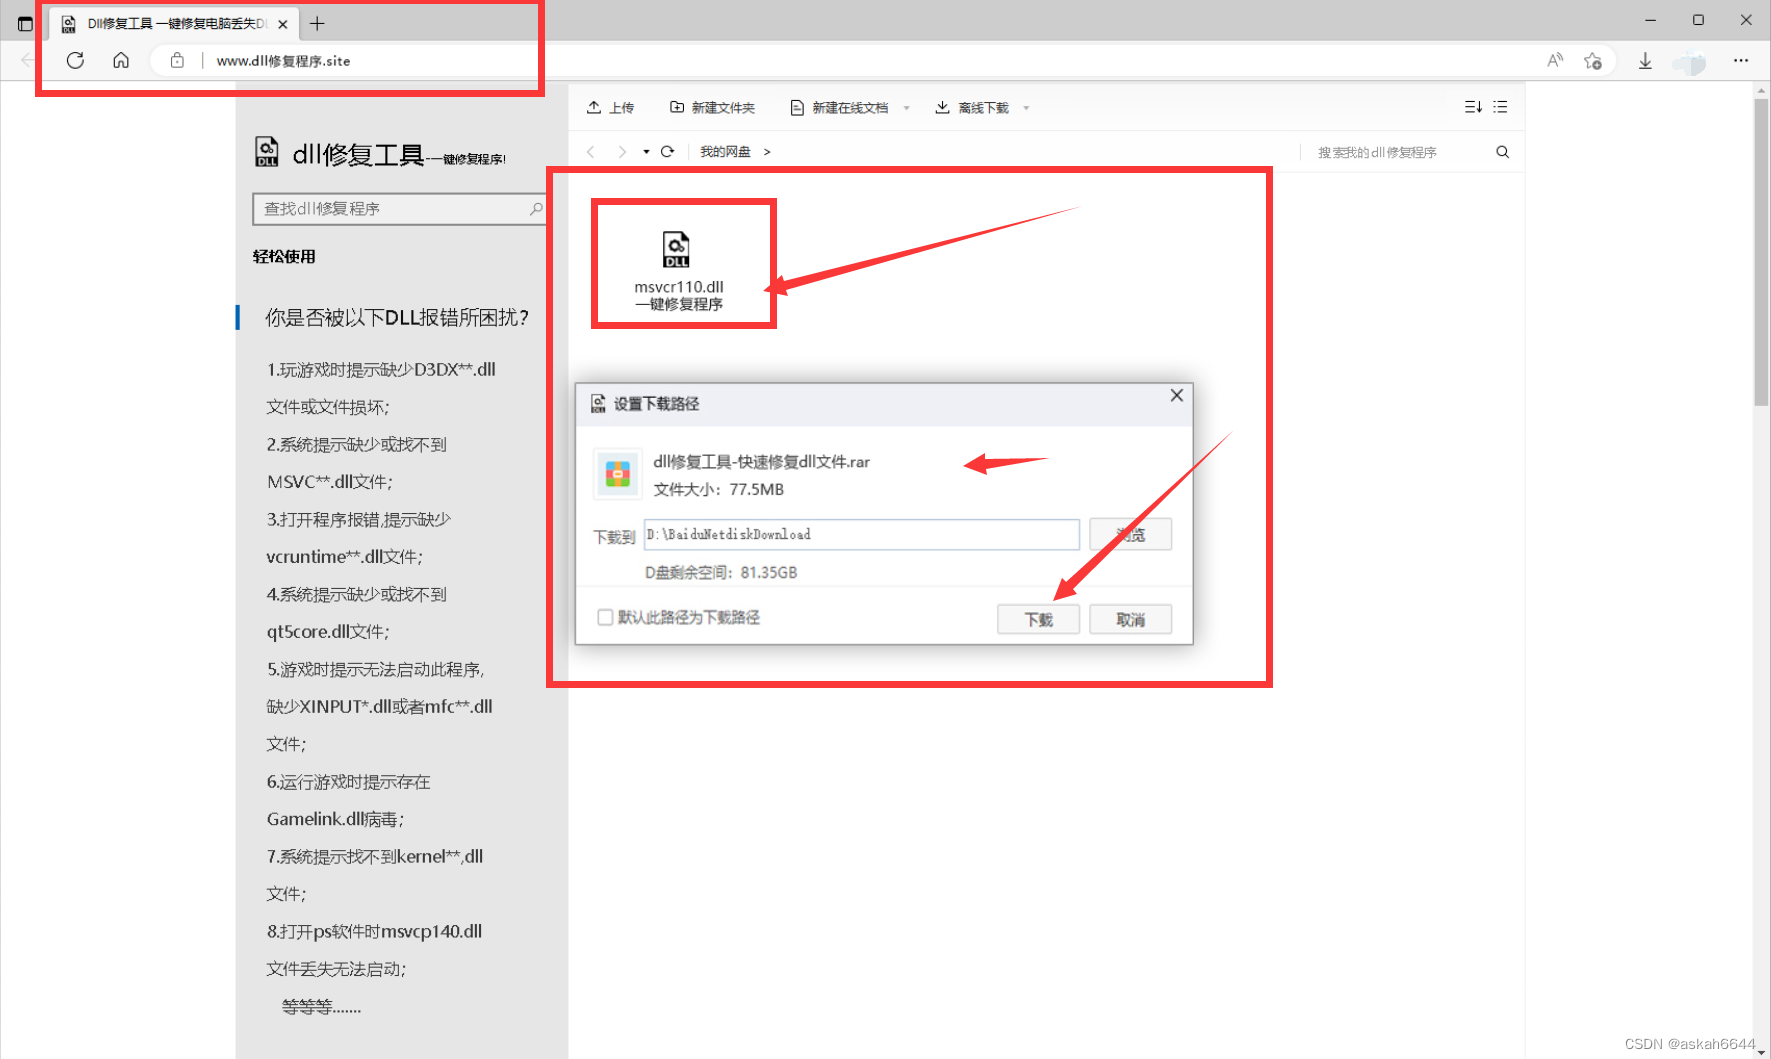Open the read aloud icon
Viewport: 1771px width, 1059px height.
pyautogui.click(x=1555, y=61)
